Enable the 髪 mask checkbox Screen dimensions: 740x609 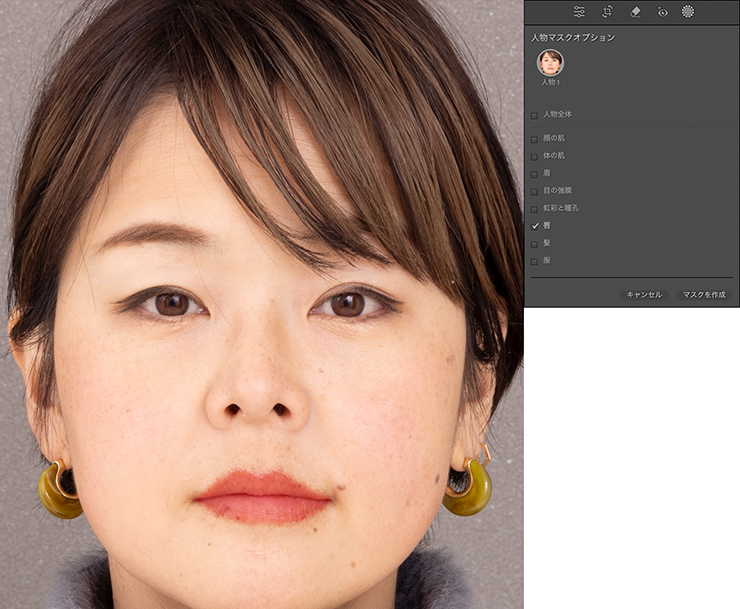pos(535,243)
